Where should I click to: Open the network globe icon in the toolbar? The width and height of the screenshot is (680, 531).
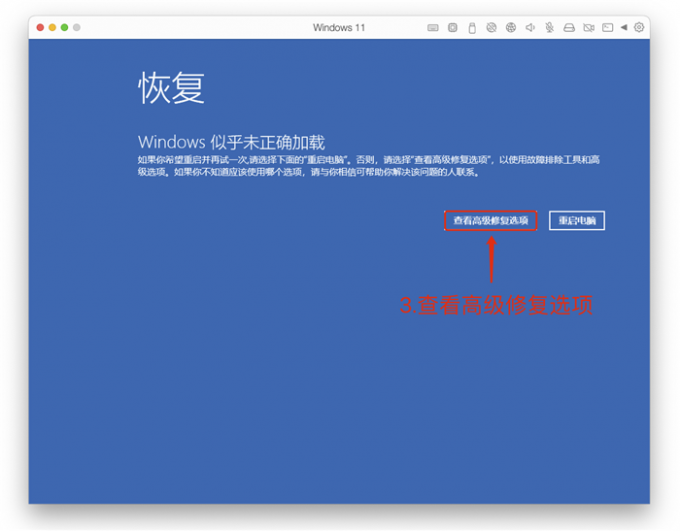(x=511, y=28)
